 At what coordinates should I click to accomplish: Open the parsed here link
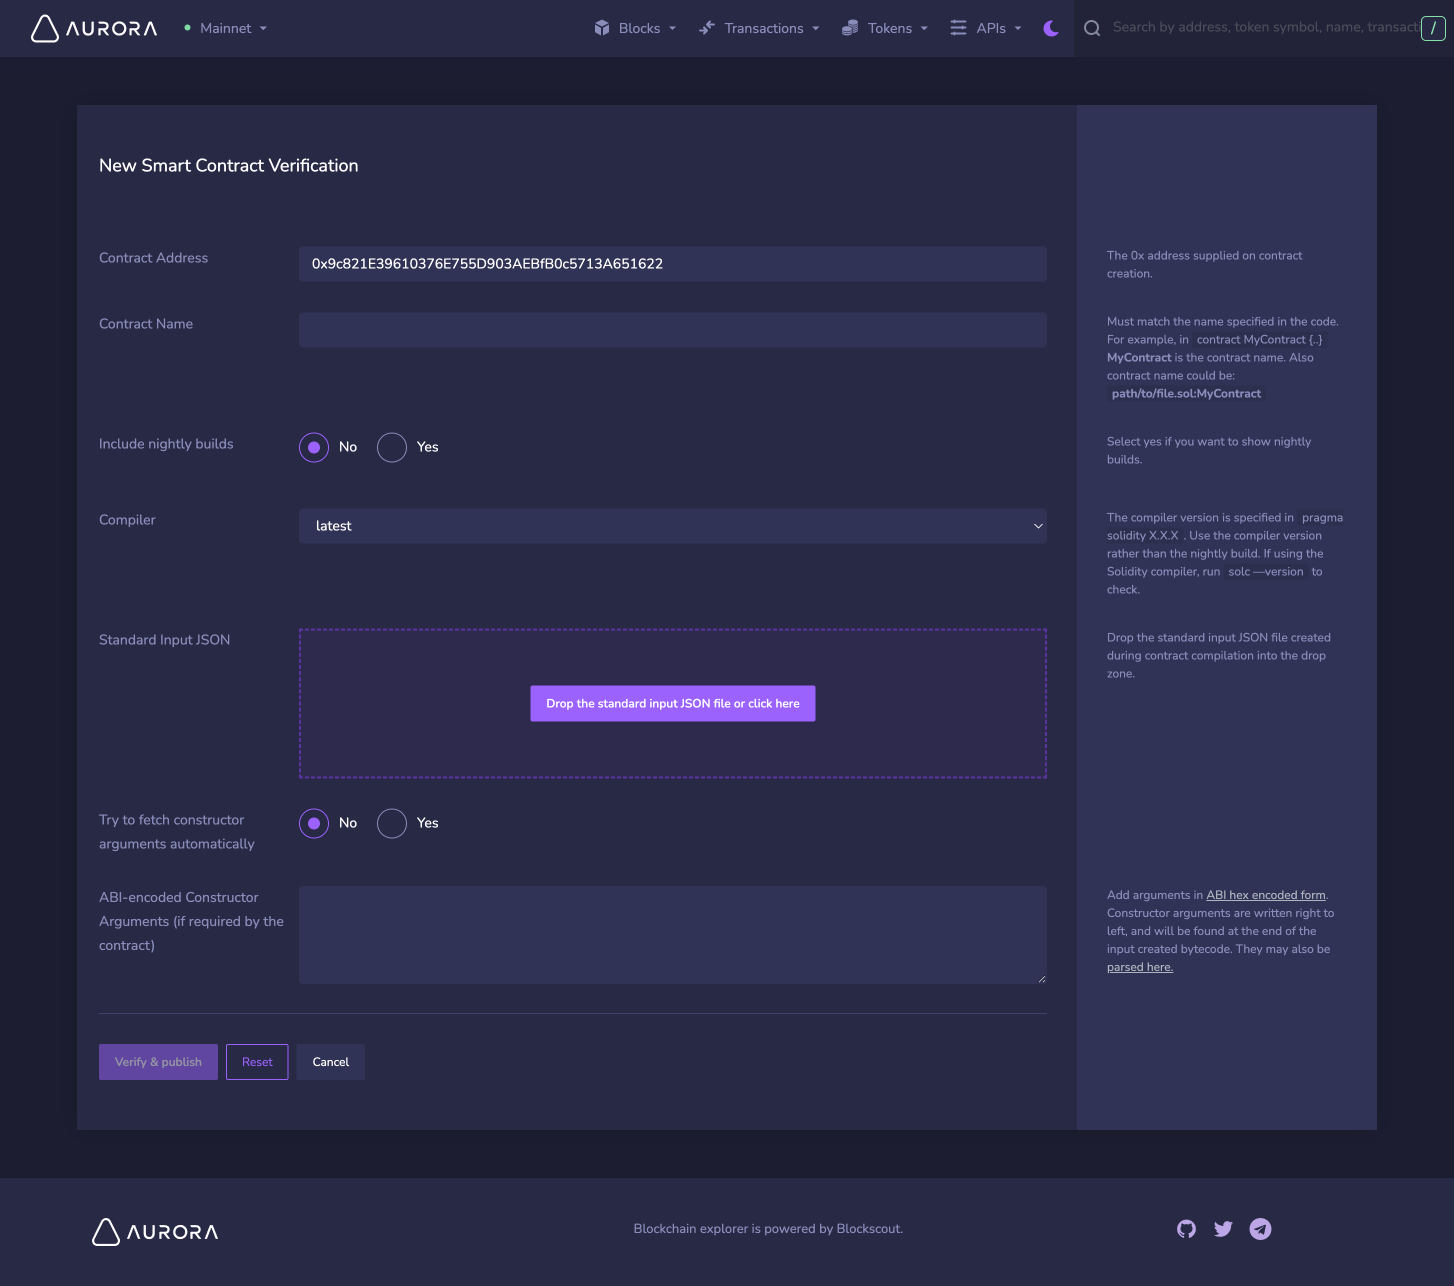coord(1140,967)
